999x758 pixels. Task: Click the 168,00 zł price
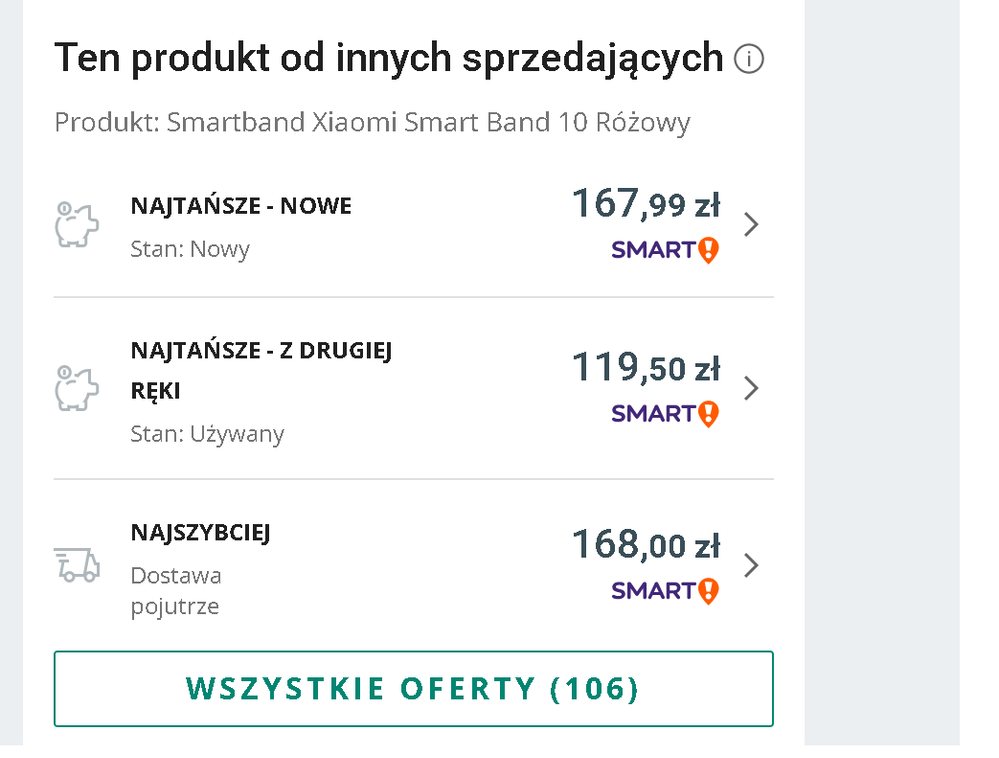click(645, 546)
